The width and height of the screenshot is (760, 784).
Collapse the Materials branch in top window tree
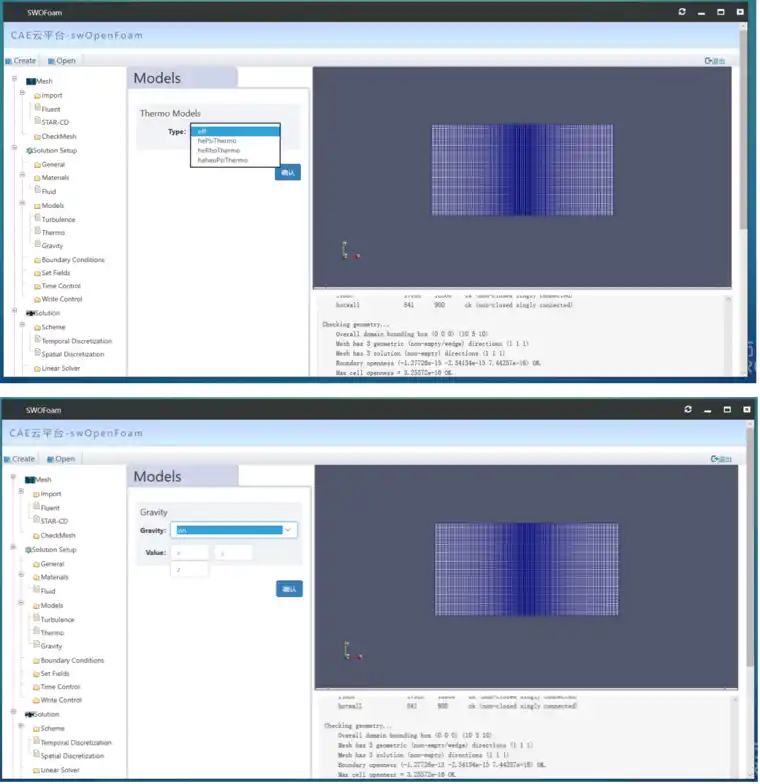pos(22,174)
